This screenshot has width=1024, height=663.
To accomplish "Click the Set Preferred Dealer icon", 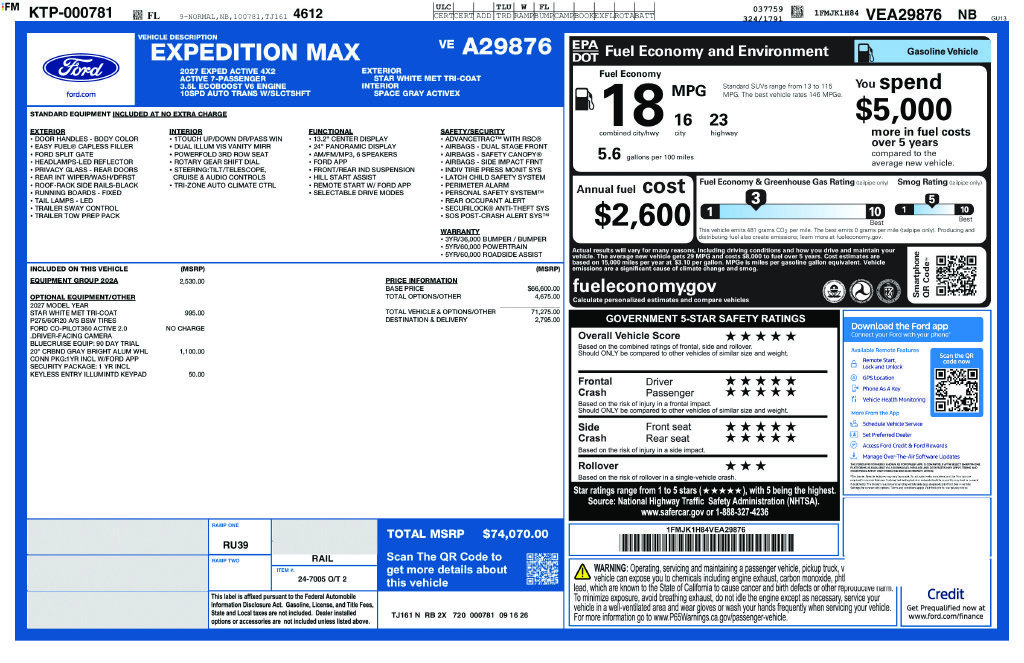I will click(x=854, y=434).
